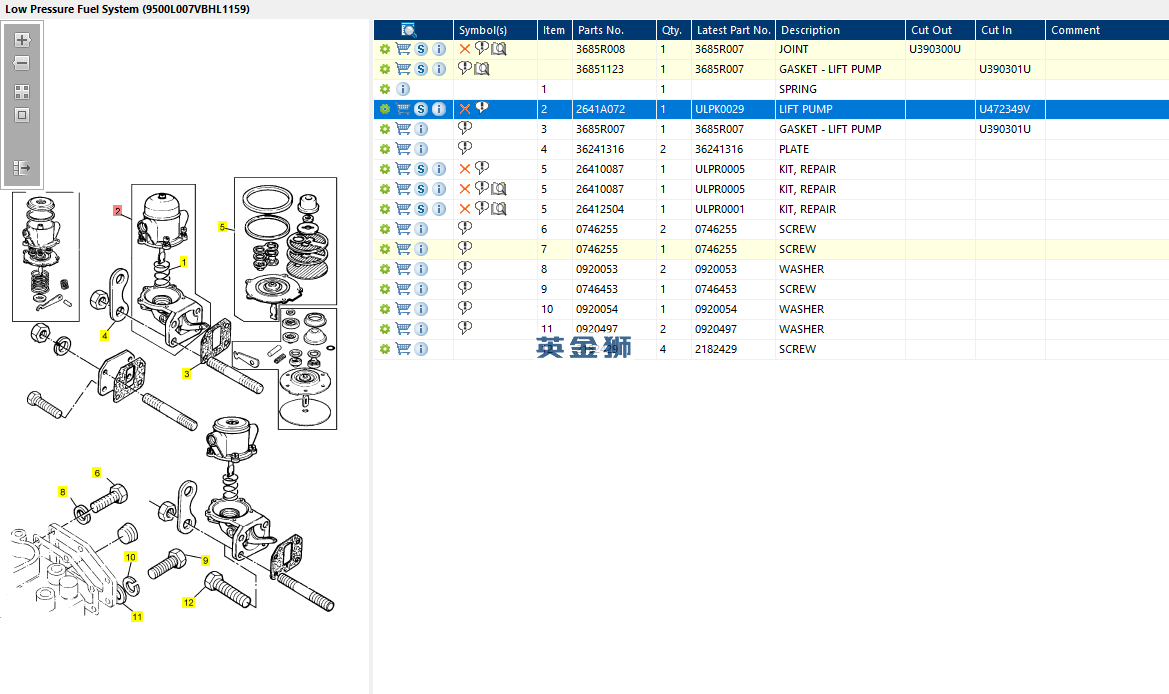
Task: Sort table by Symbol(s) column header
Action: [x=495, y=30]
